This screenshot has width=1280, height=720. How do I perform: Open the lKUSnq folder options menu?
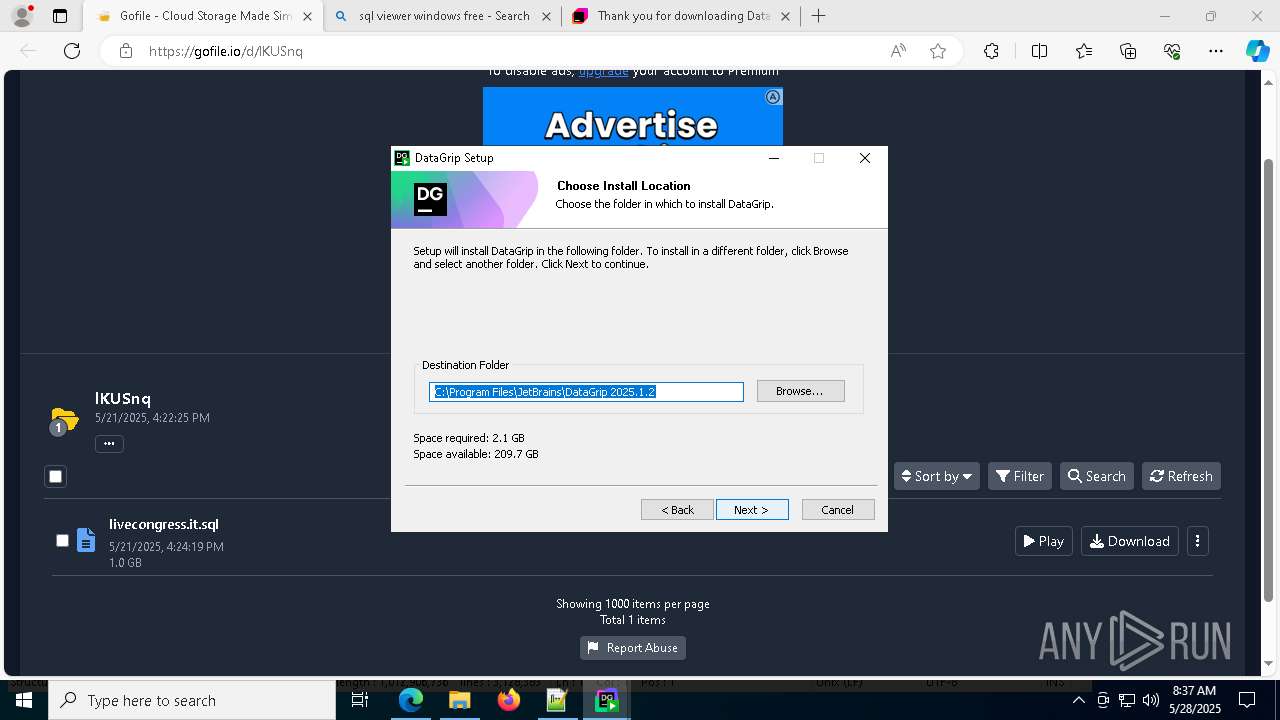[109, 443]
